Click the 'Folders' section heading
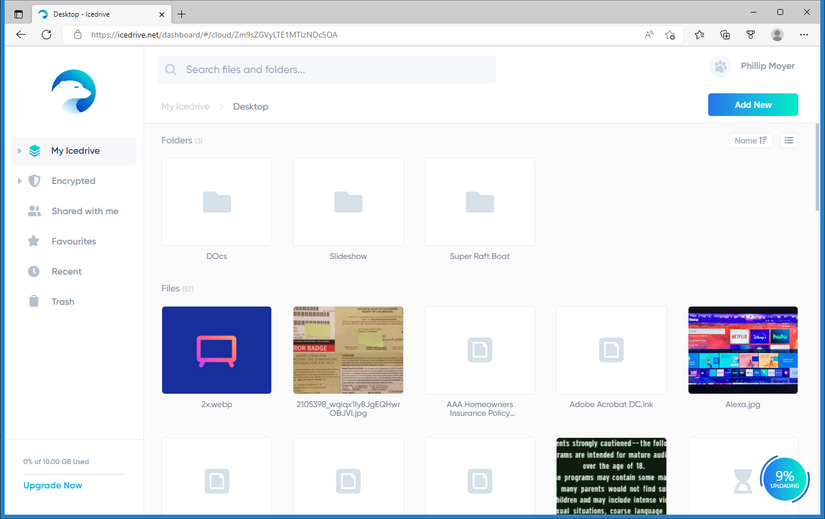 coord(176,140)
